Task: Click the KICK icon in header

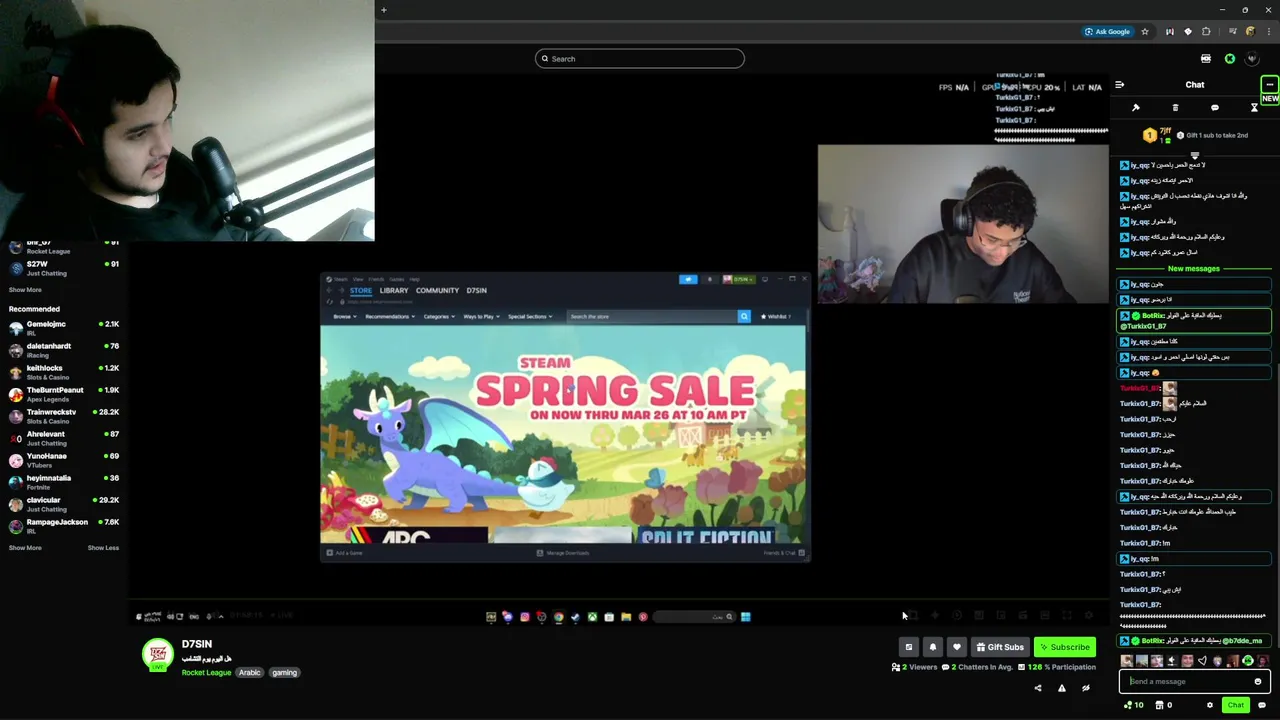Action: tap(1206, 59)
